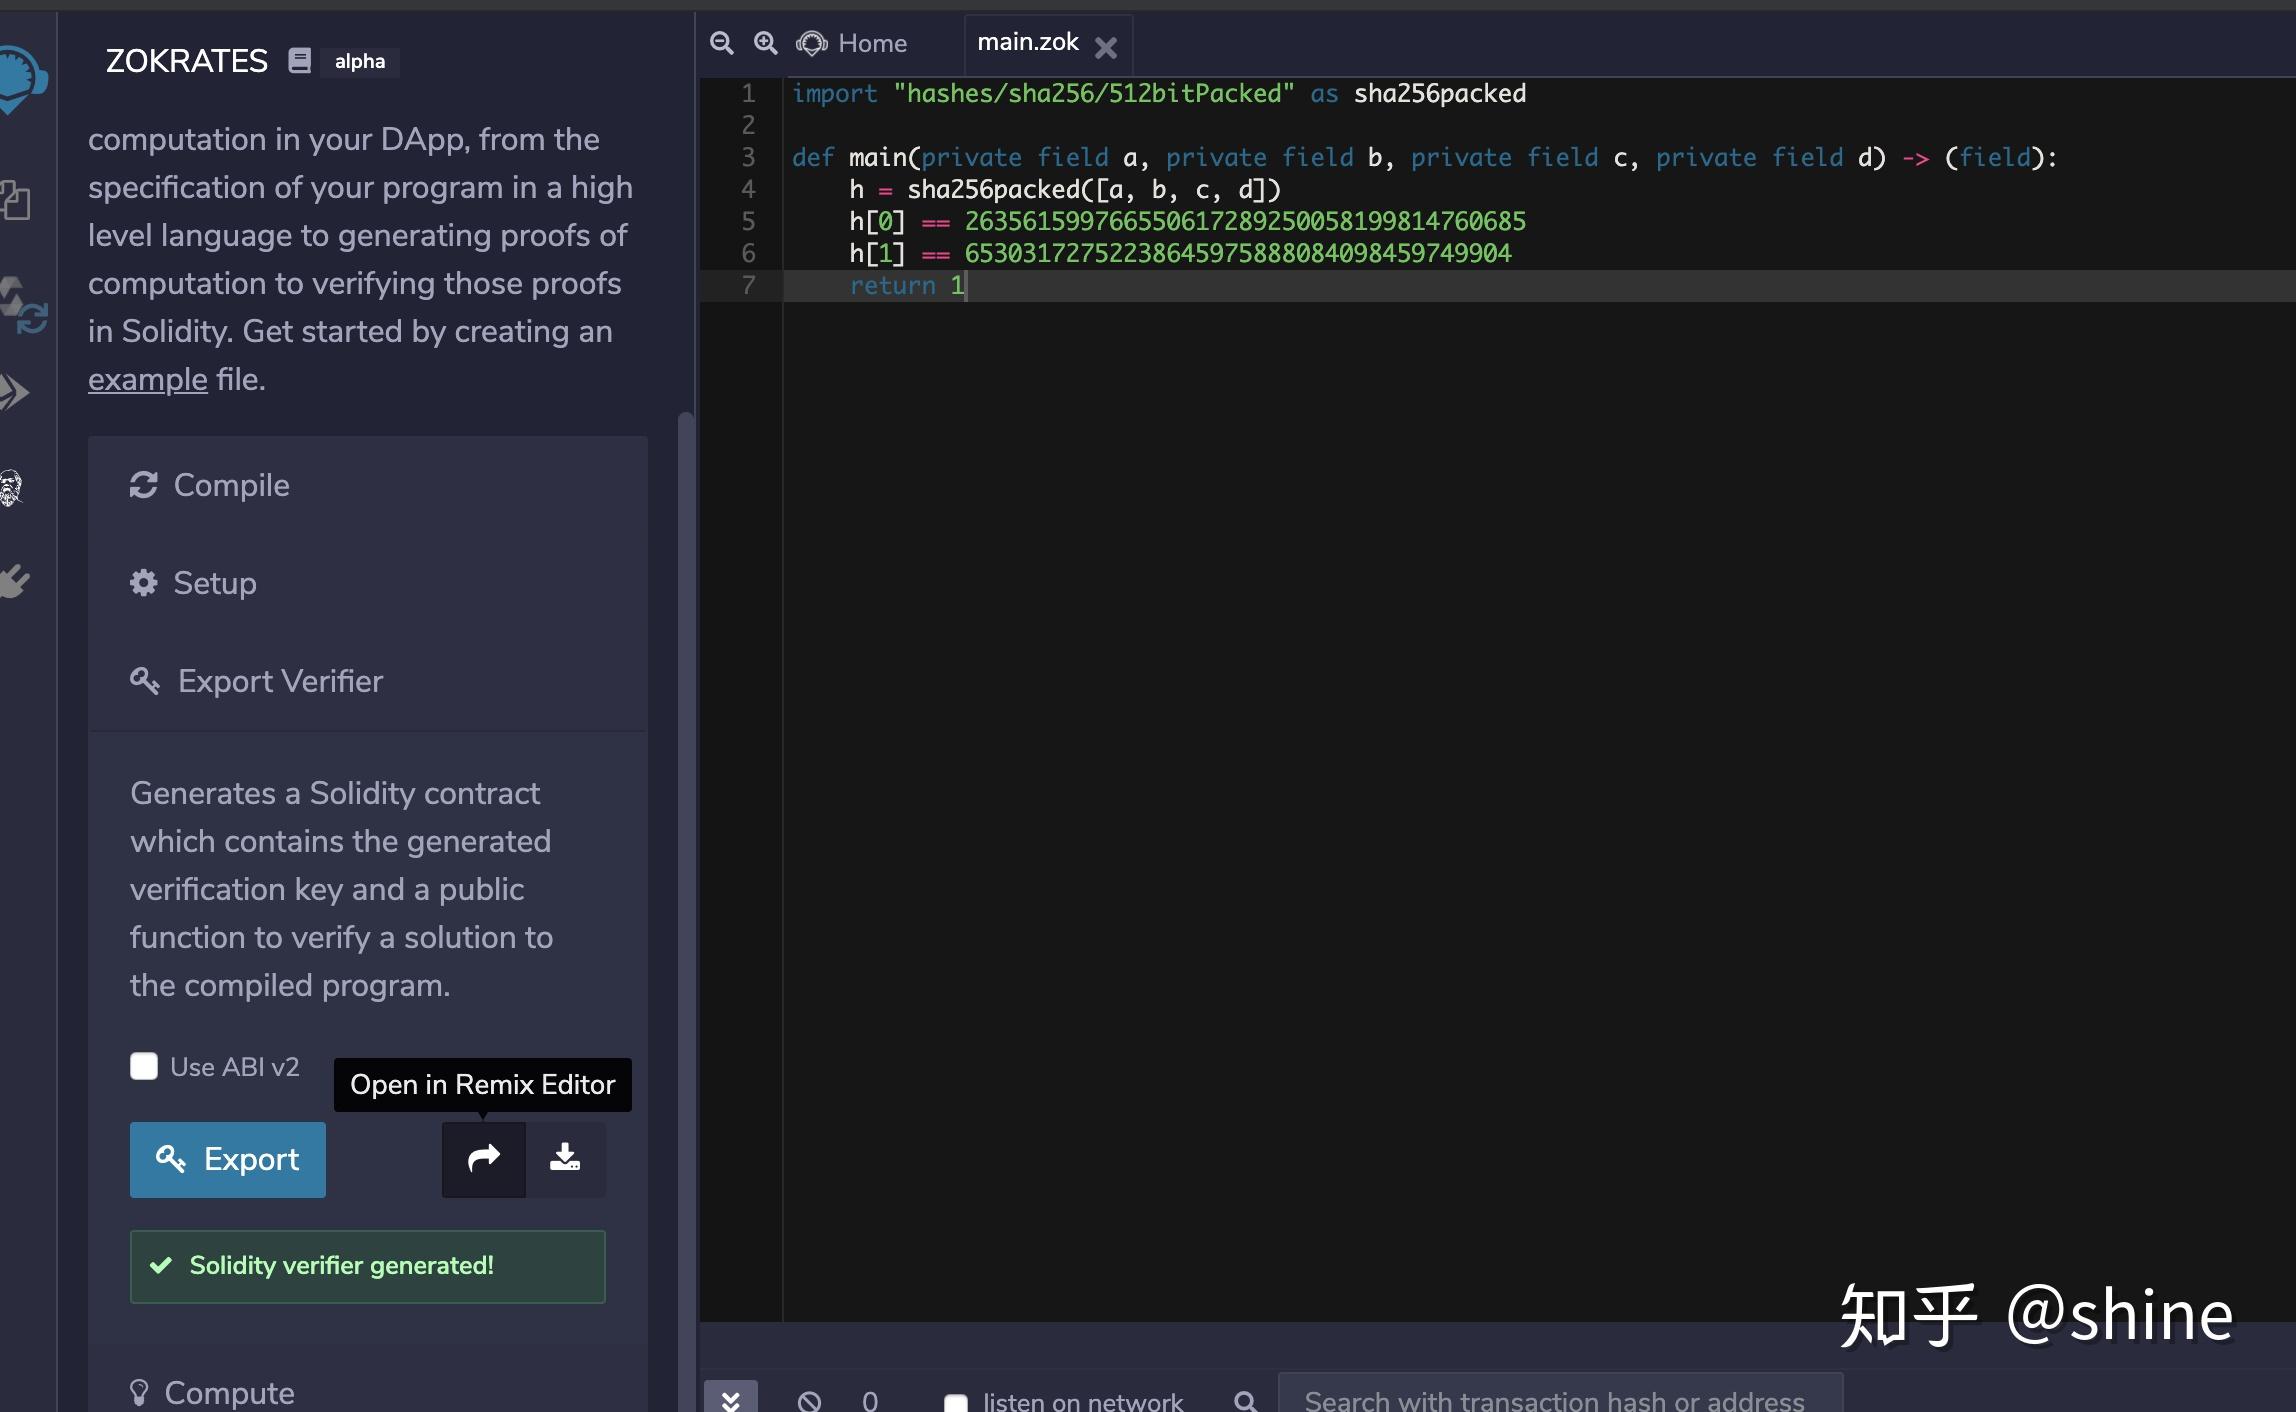Click the pending transactions counter 0
The height and width of the screenshot is (1412, 2296).
(x=870, y=1402)
